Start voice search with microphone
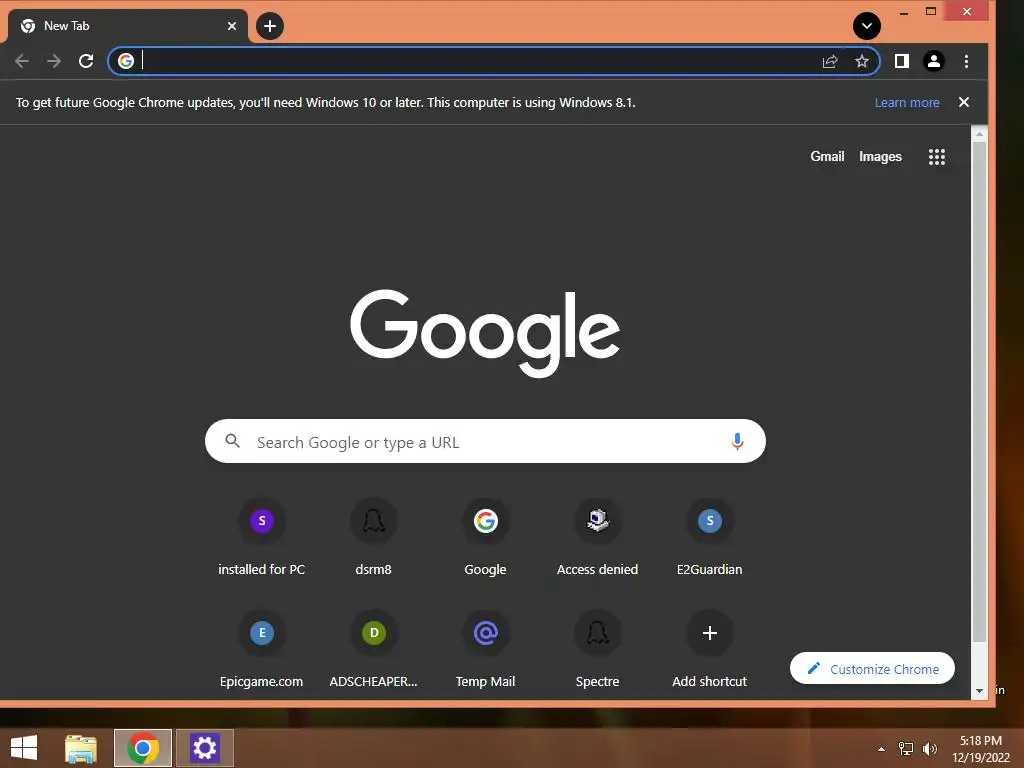This screenshot has width=1024, height=768. pyautogui.click(x=737, y=441)
